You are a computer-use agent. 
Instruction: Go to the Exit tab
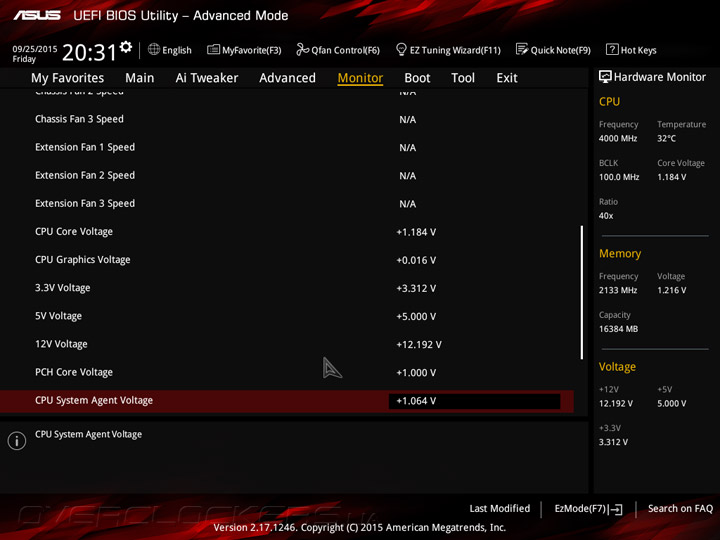507,78
